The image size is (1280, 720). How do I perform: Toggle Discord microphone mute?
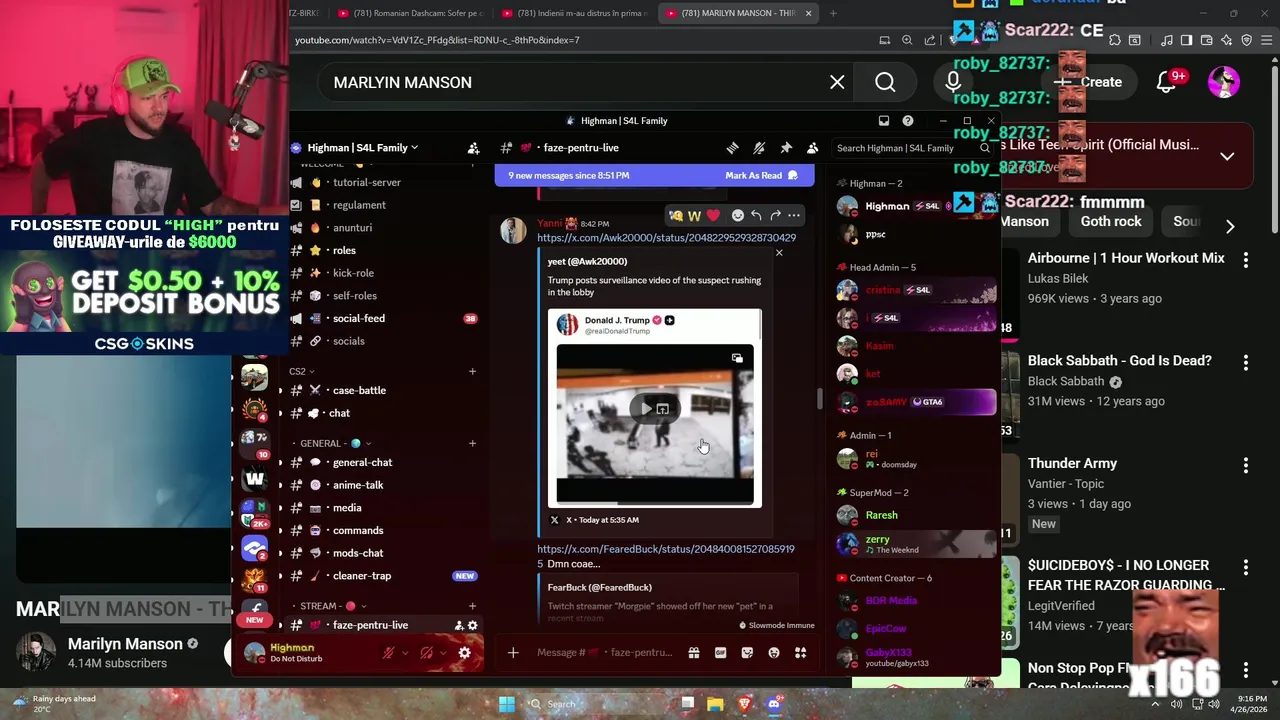tap(389, 653)
